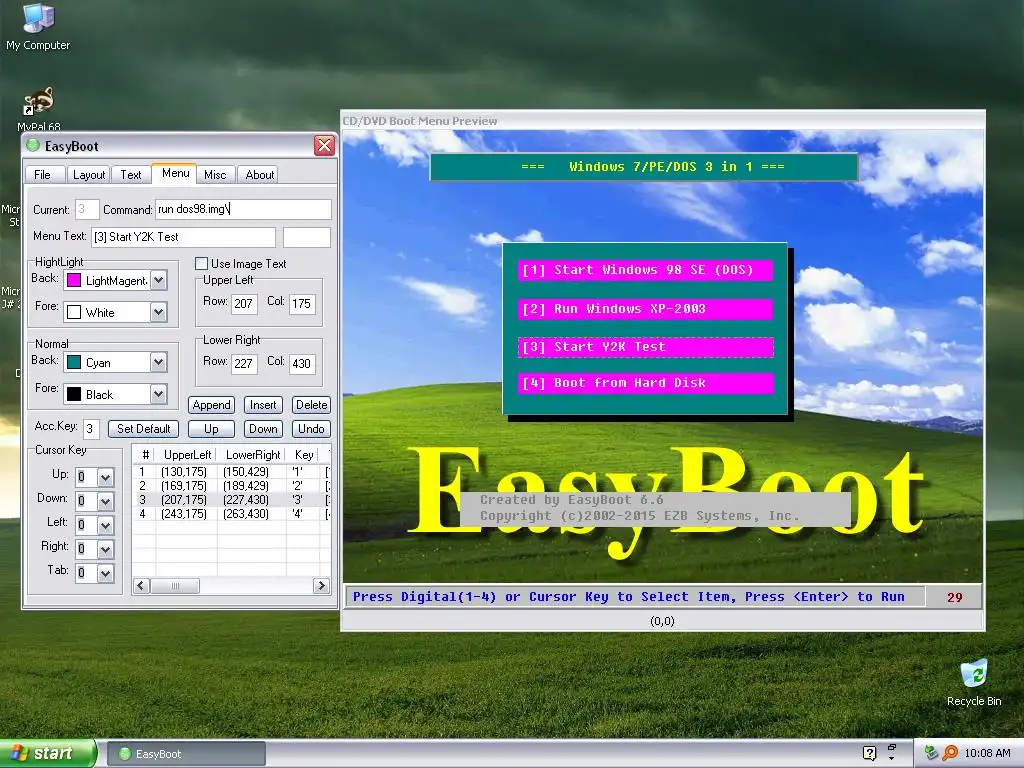Click the Set Default button
1024x768 pixels.
click(143, 429)
